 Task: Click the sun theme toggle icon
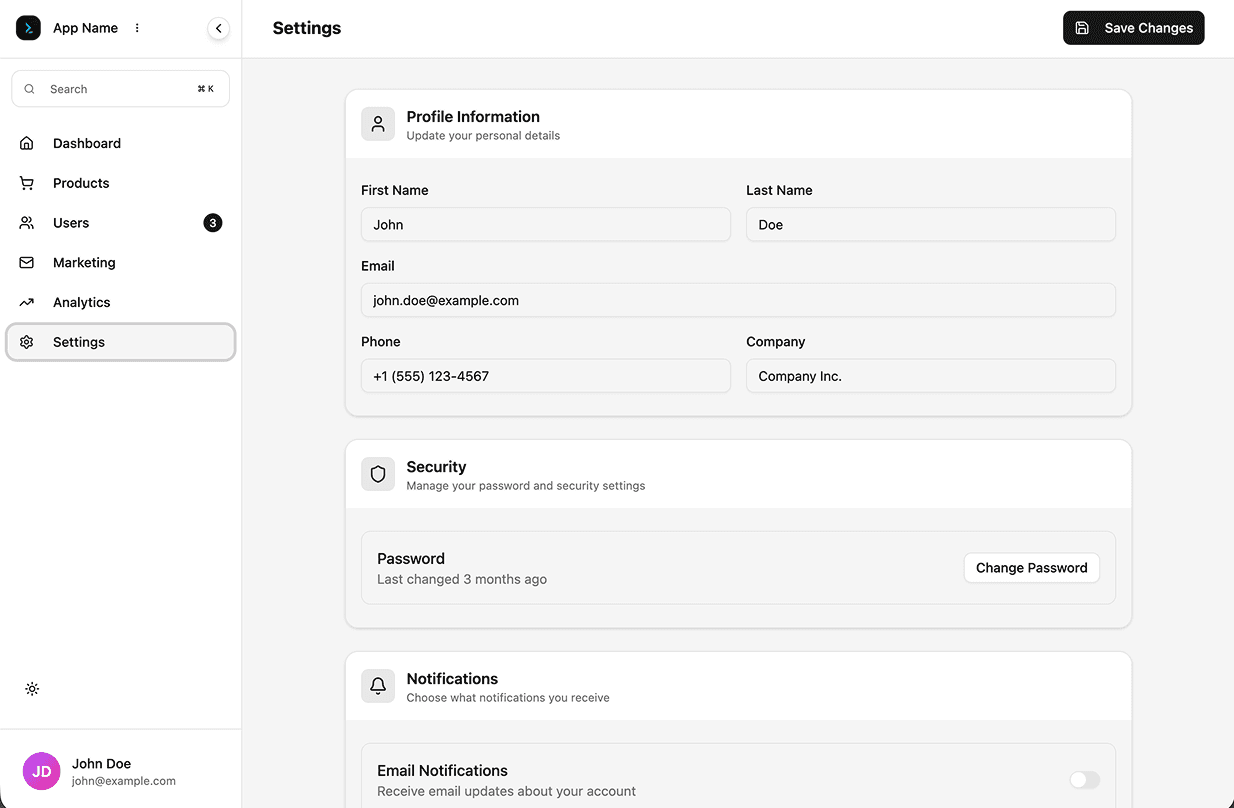coord(32,689)
